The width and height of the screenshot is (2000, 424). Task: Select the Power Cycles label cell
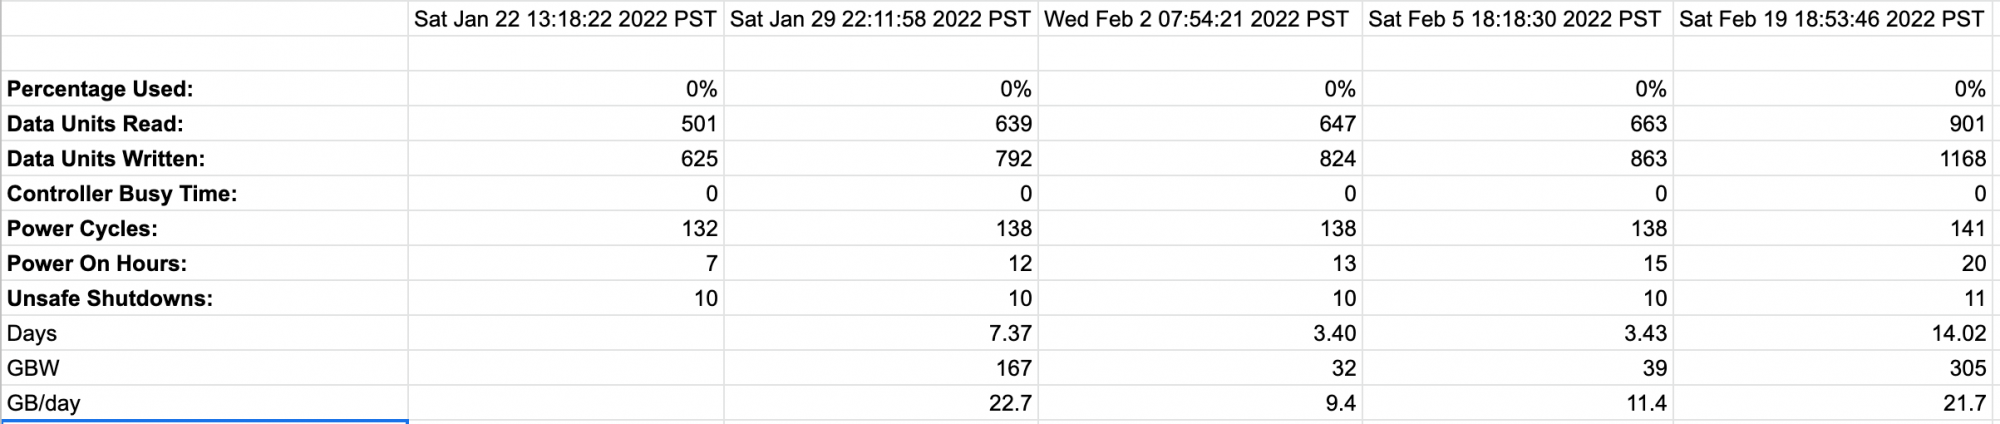204,229
